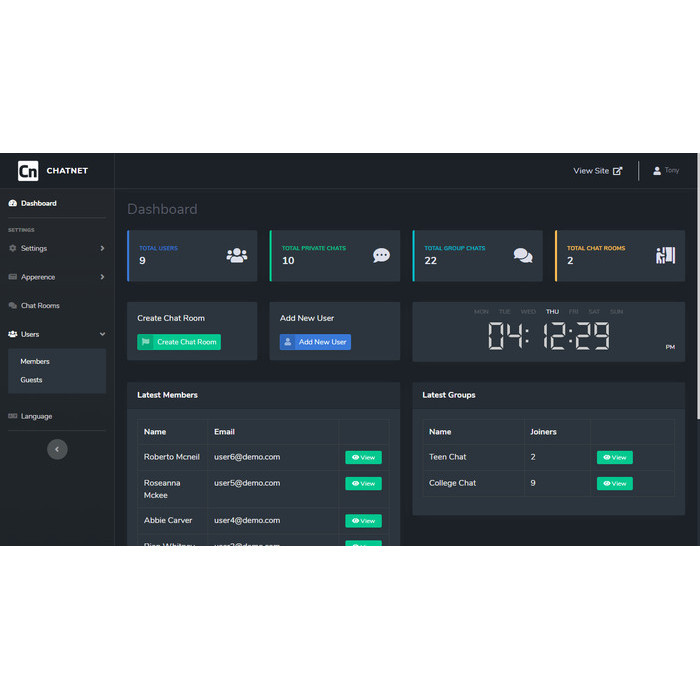Click the ChatNet Cn logo
This screenshot has width=700, height=700.
tap(28, 171)
